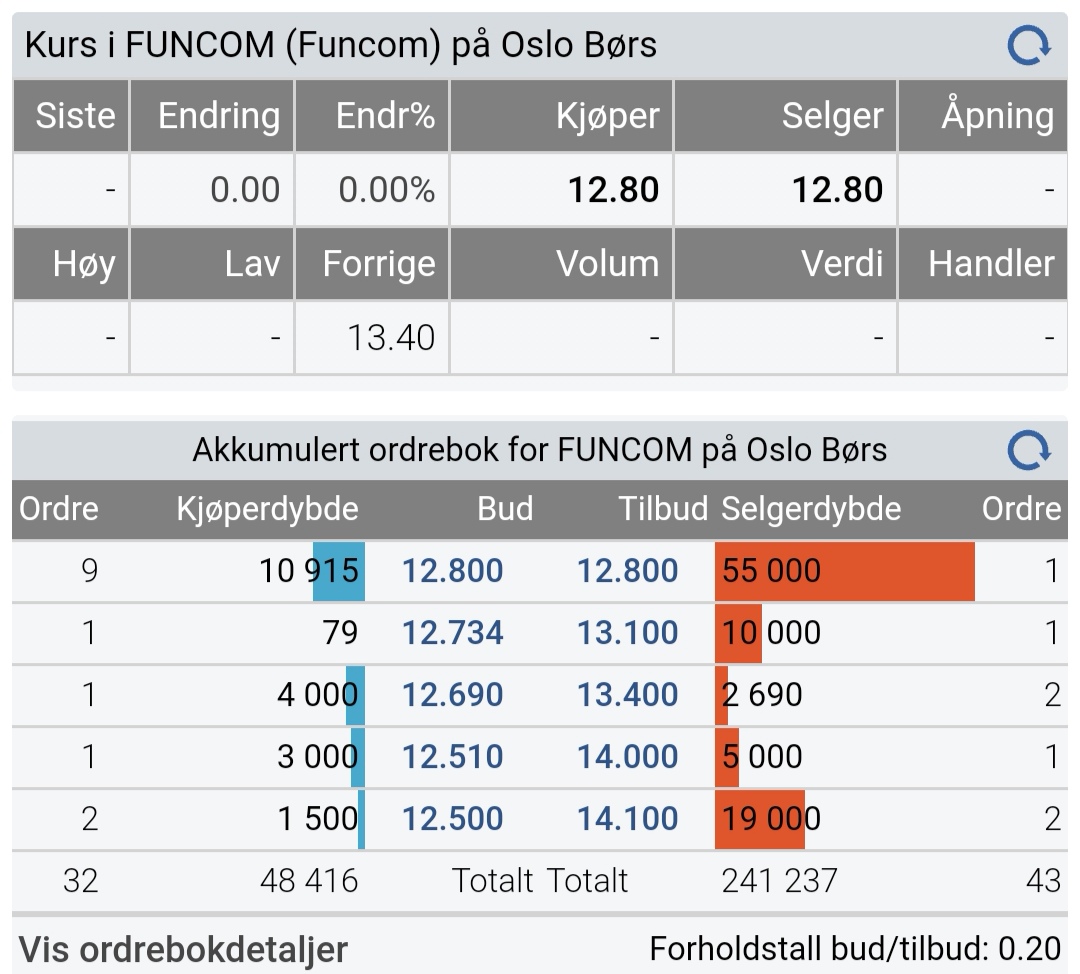The image size is (1080, 974).
Task: Select bid price 12.734
Action: click(453, 632)
